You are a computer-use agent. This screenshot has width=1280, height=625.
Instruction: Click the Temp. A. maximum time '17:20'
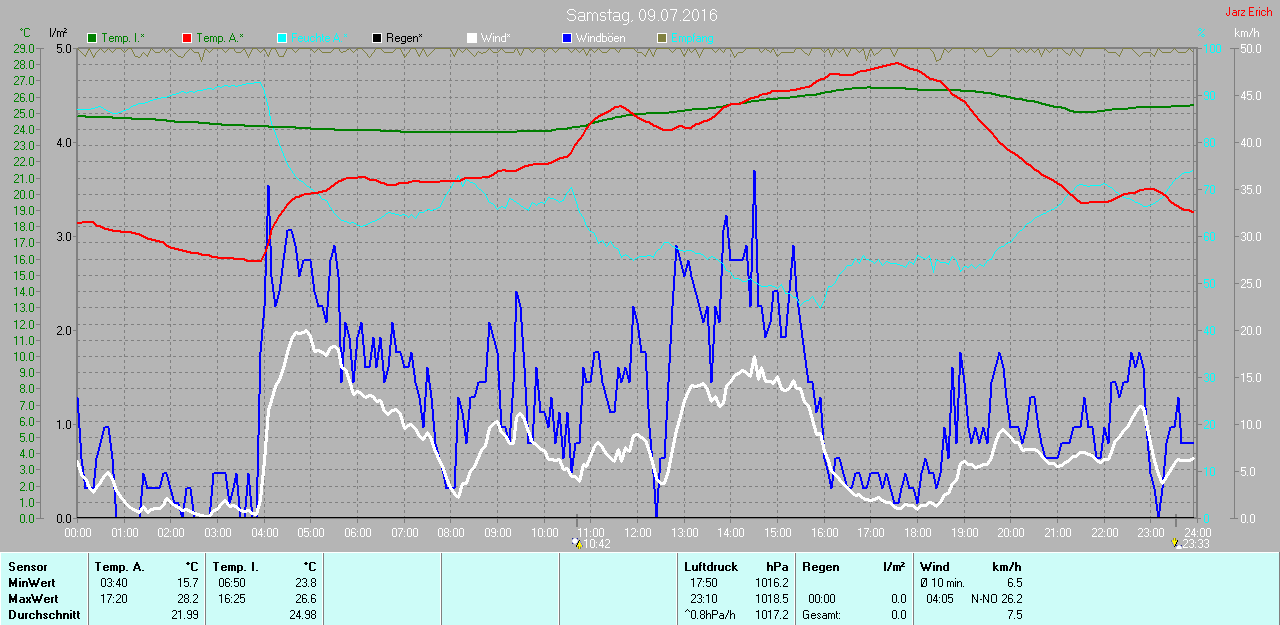[113, 599]
